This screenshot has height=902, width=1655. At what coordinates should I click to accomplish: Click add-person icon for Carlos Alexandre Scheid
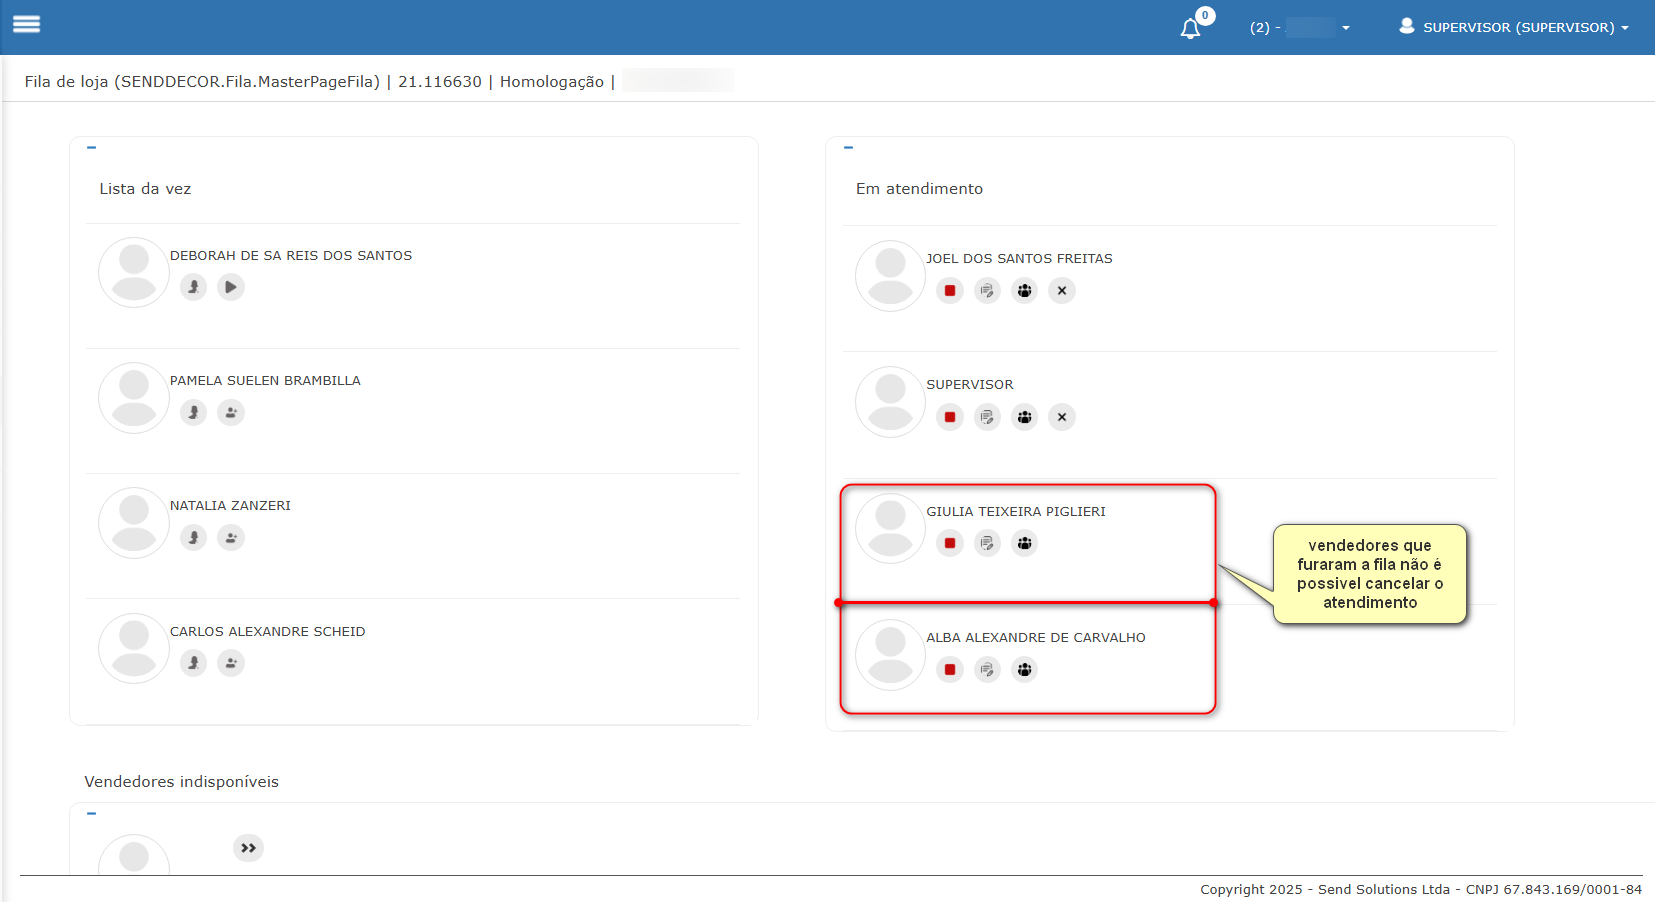coord(231,663)
